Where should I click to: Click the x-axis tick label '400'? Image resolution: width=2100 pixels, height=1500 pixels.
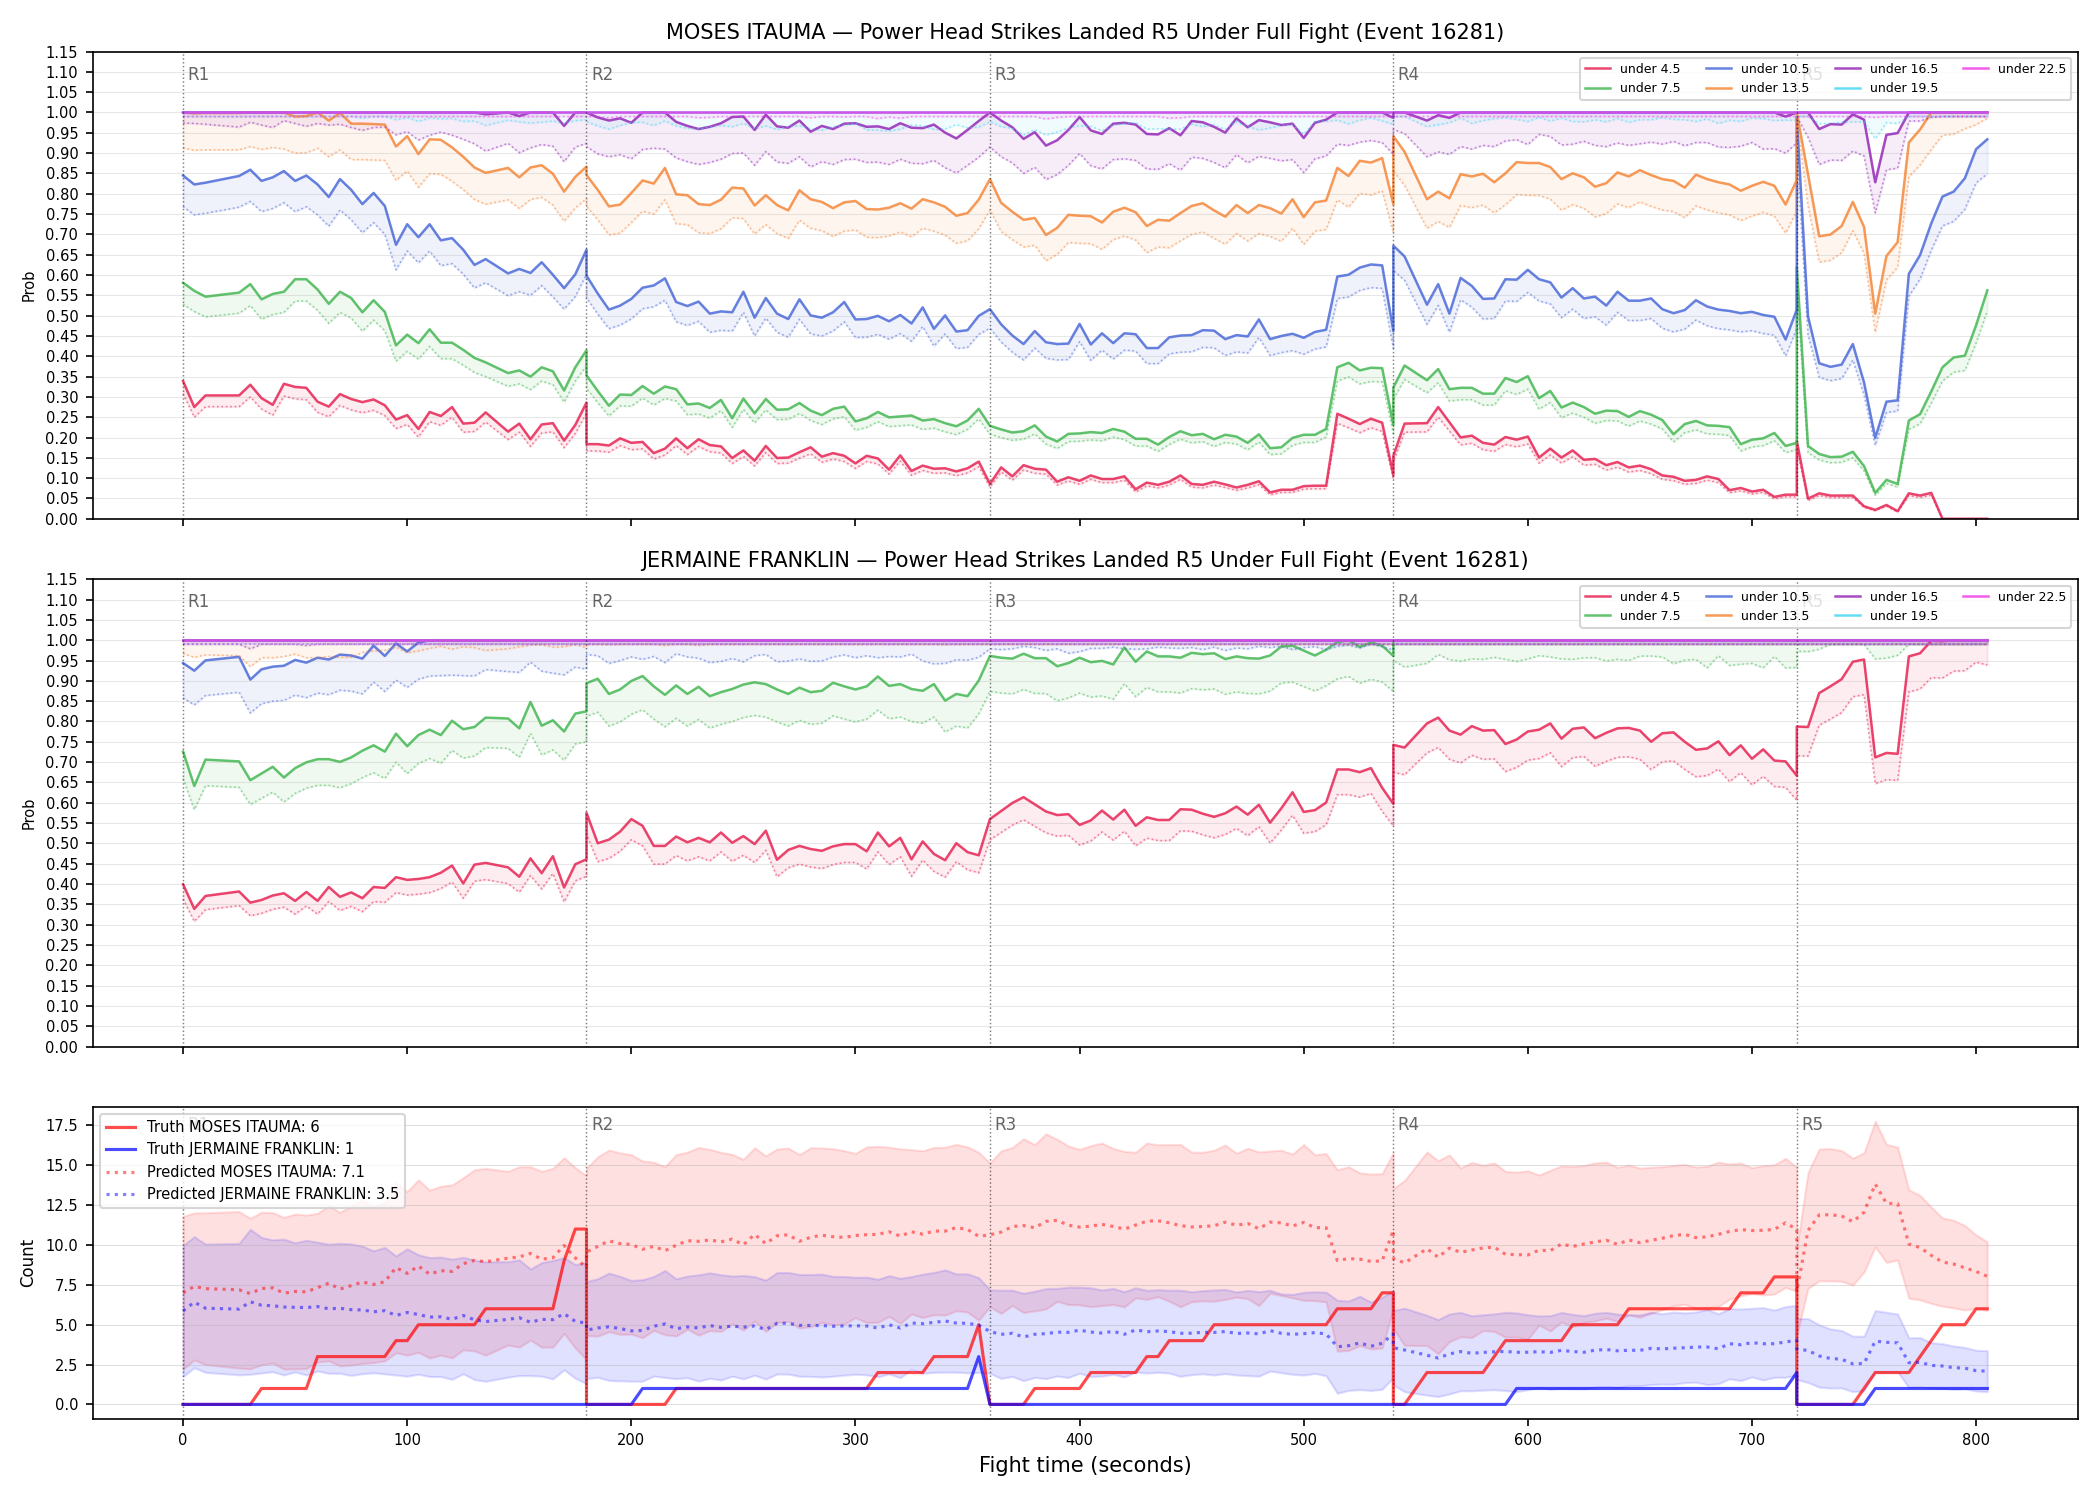[x=1079, y=1440]
